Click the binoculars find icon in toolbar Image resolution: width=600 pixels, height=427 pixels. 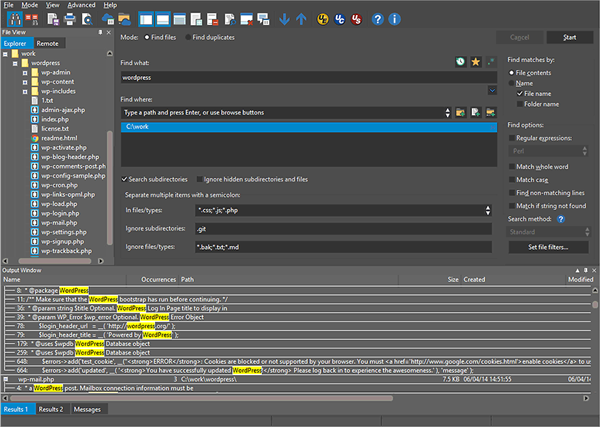point(13,19)
